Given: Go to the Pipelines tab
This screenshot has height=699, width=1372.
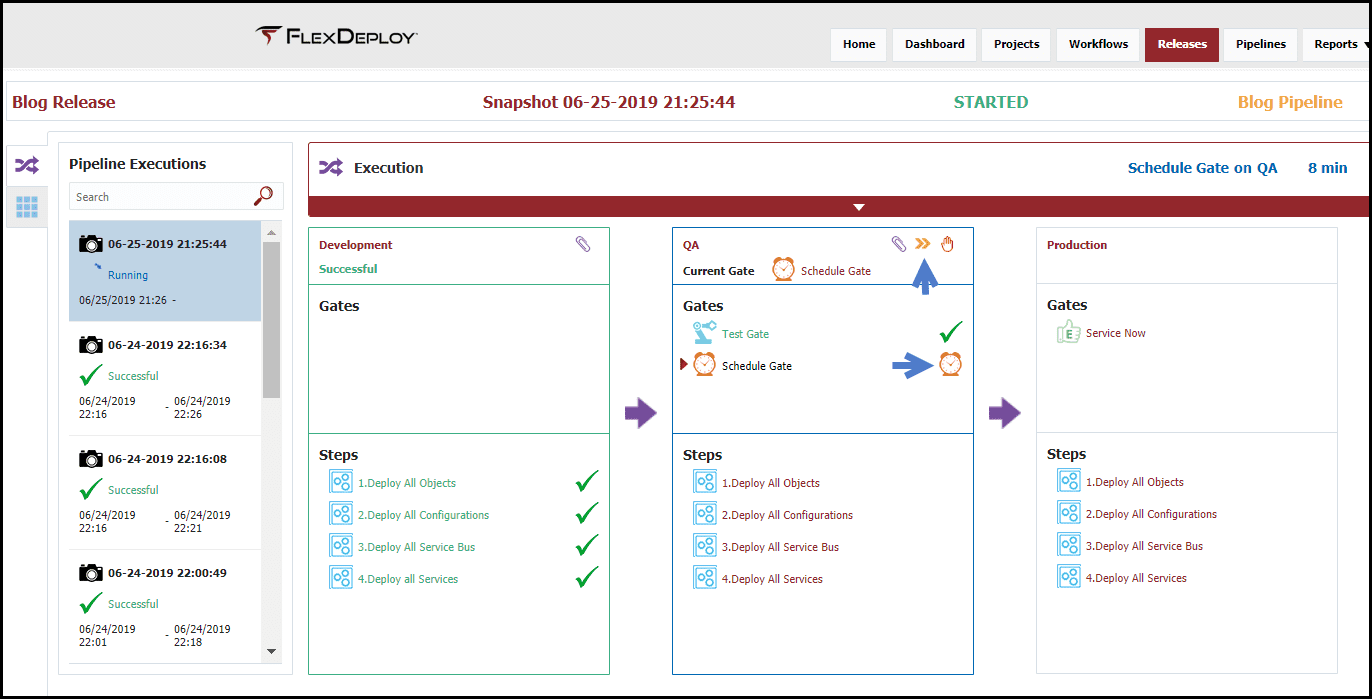Looking at the screenshot, I should point(1260,44).
